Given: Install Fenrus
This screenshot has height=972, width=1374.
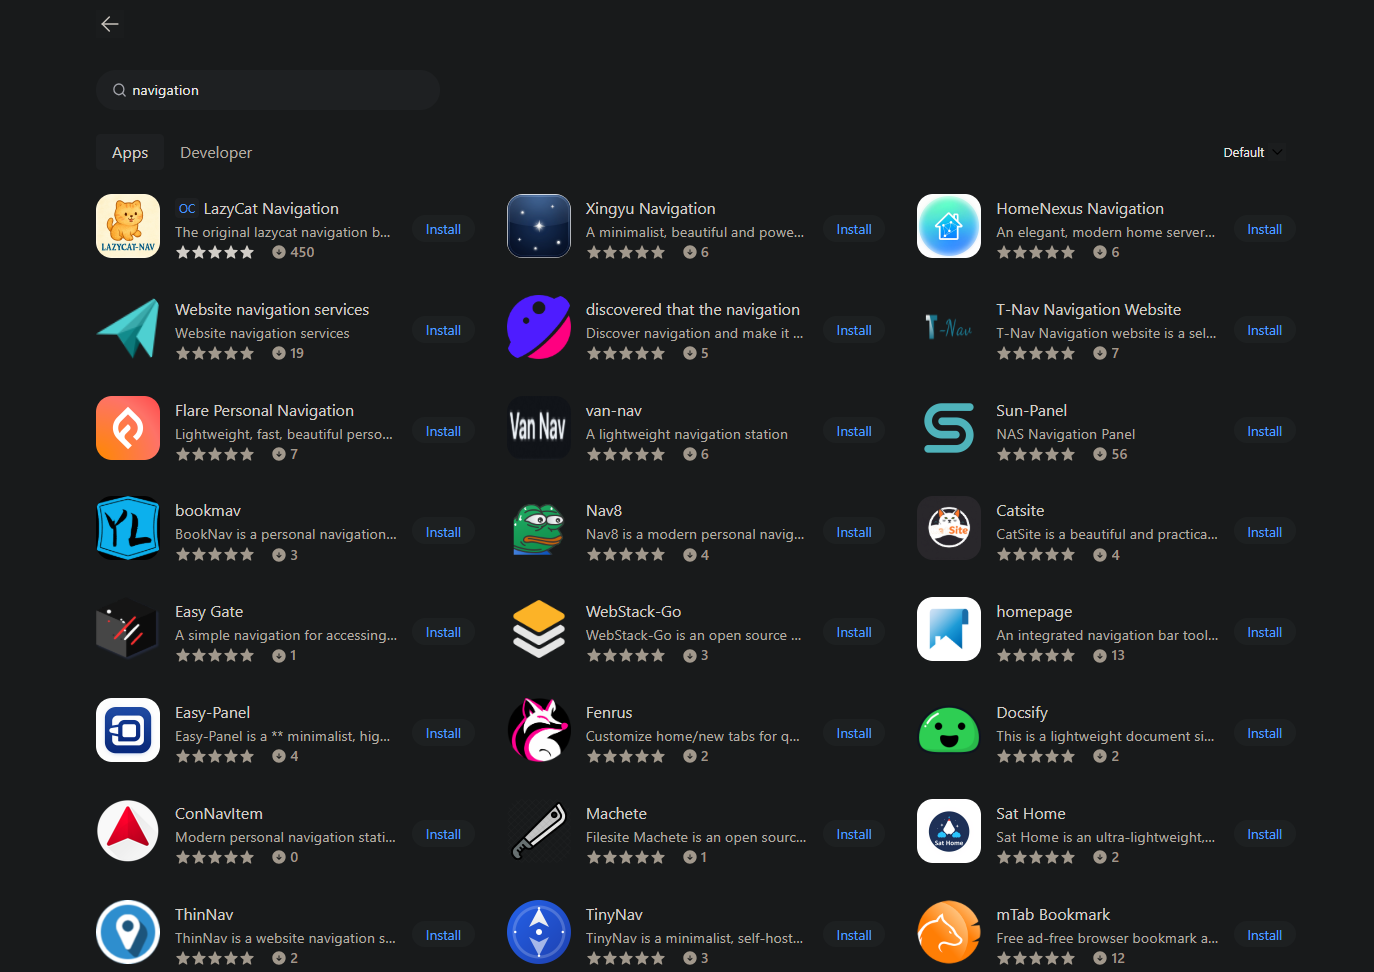Looking at the screenshot, I should pyautogui.click(x=854, y=733).
